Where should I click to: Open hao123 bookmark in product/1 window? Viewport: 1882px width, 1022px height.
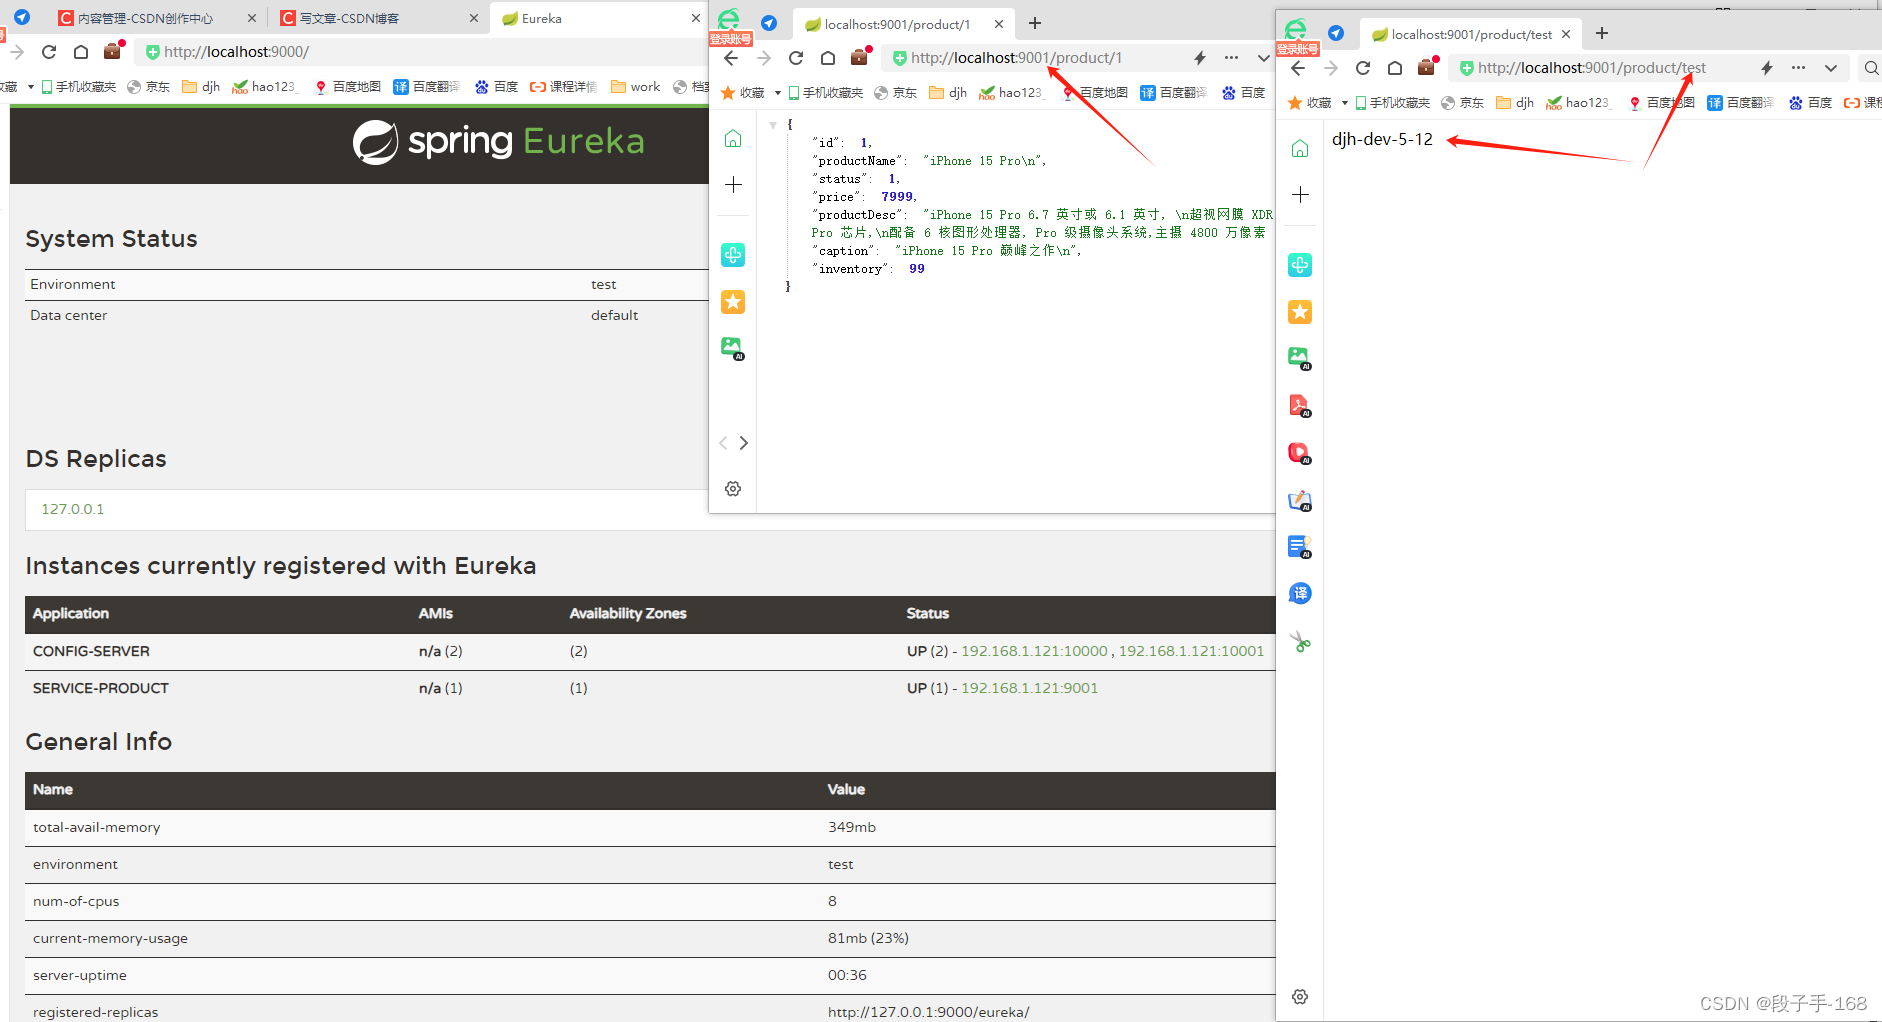1011,93
